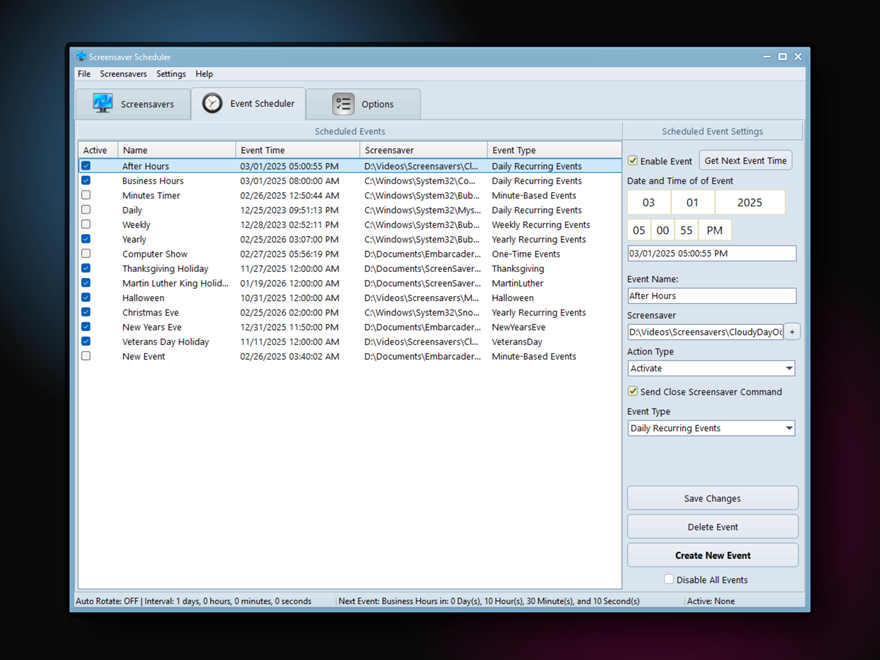Image resolution: width=880 pixels, height=660 pixels.
Task: Click the Event Name text field
Action: click(711, 296)
